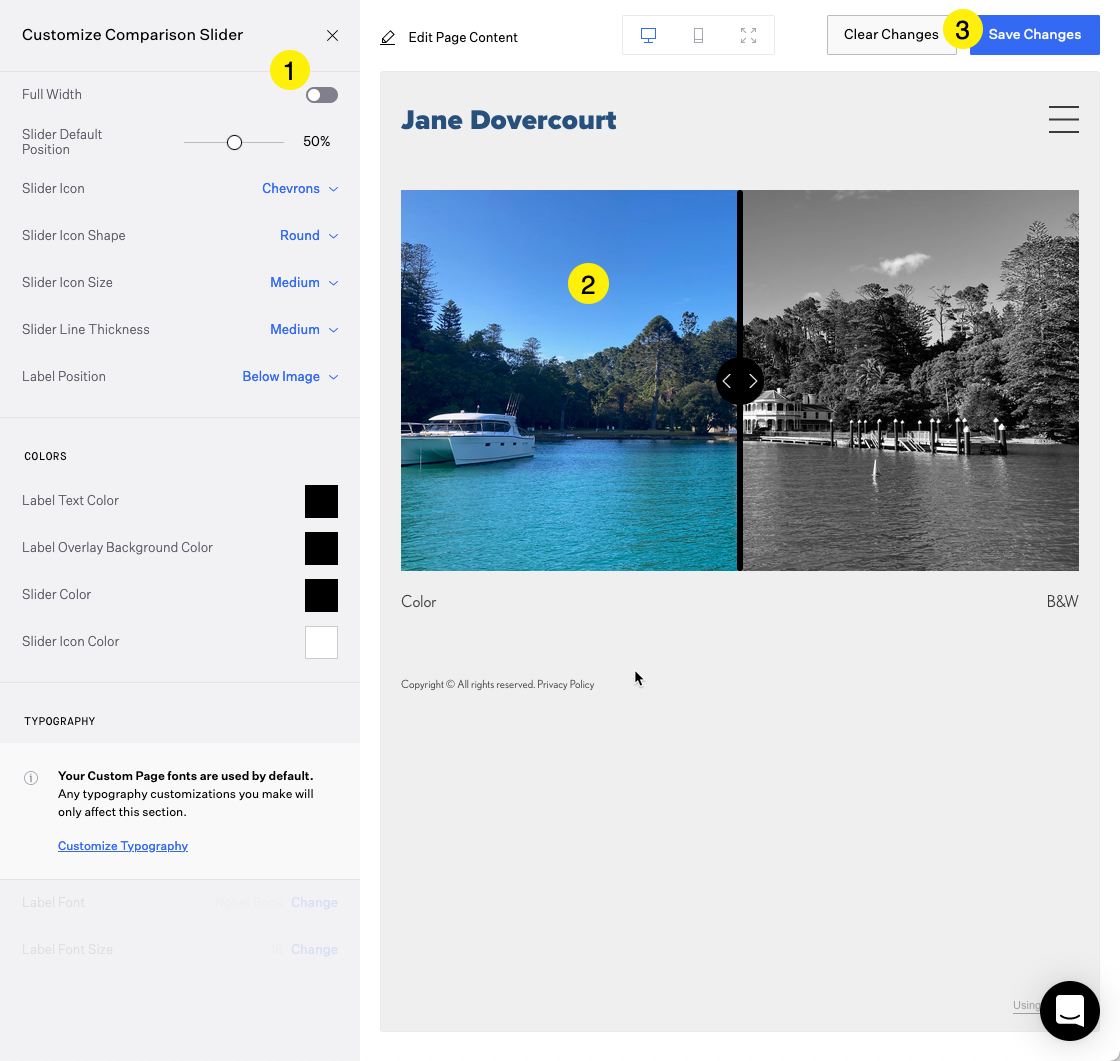This screenshot has width=1120, height=1061.
Task: Open the hamburger menu on the preview page
Action: tap(1063, 119)
